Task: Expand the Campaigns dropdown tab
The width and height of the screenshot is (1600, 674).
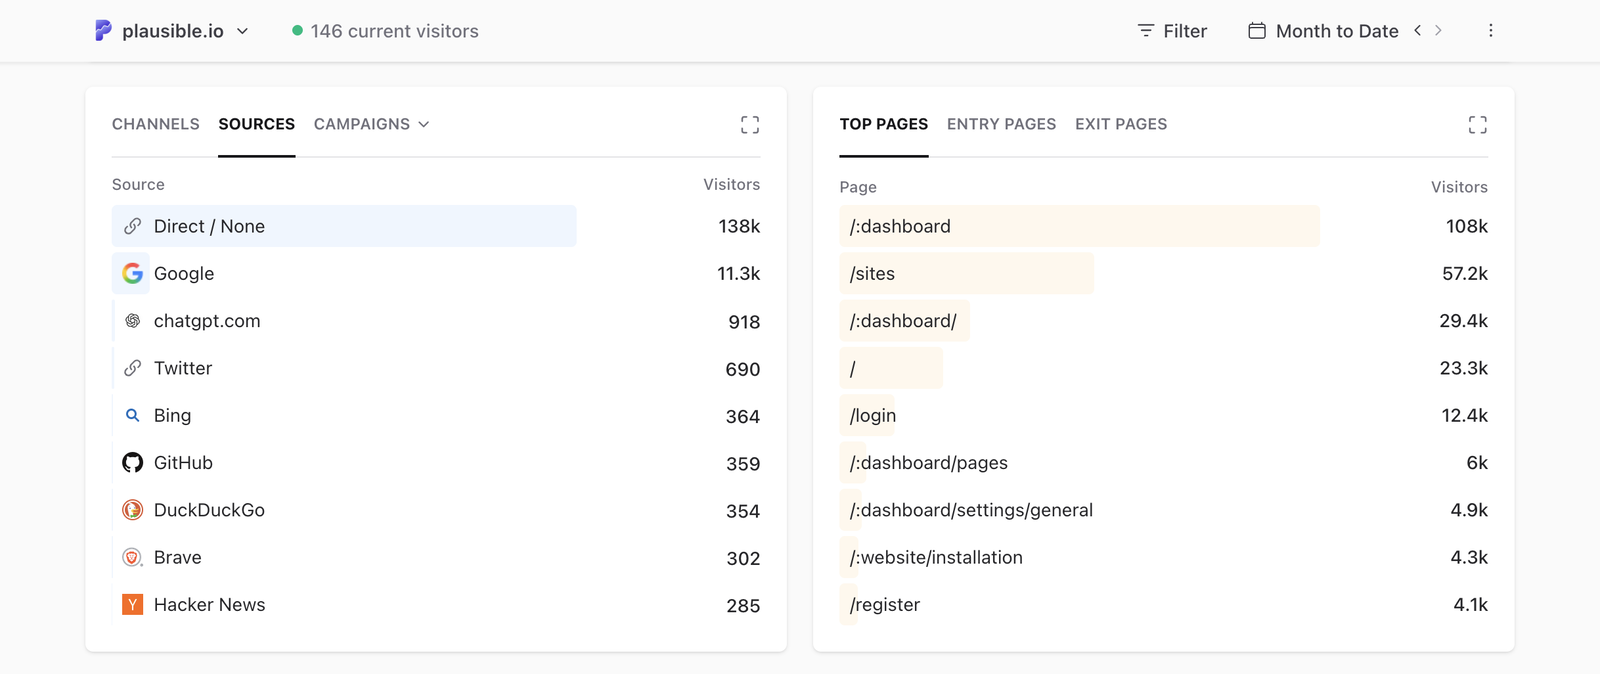Action: tap(372, 124)
